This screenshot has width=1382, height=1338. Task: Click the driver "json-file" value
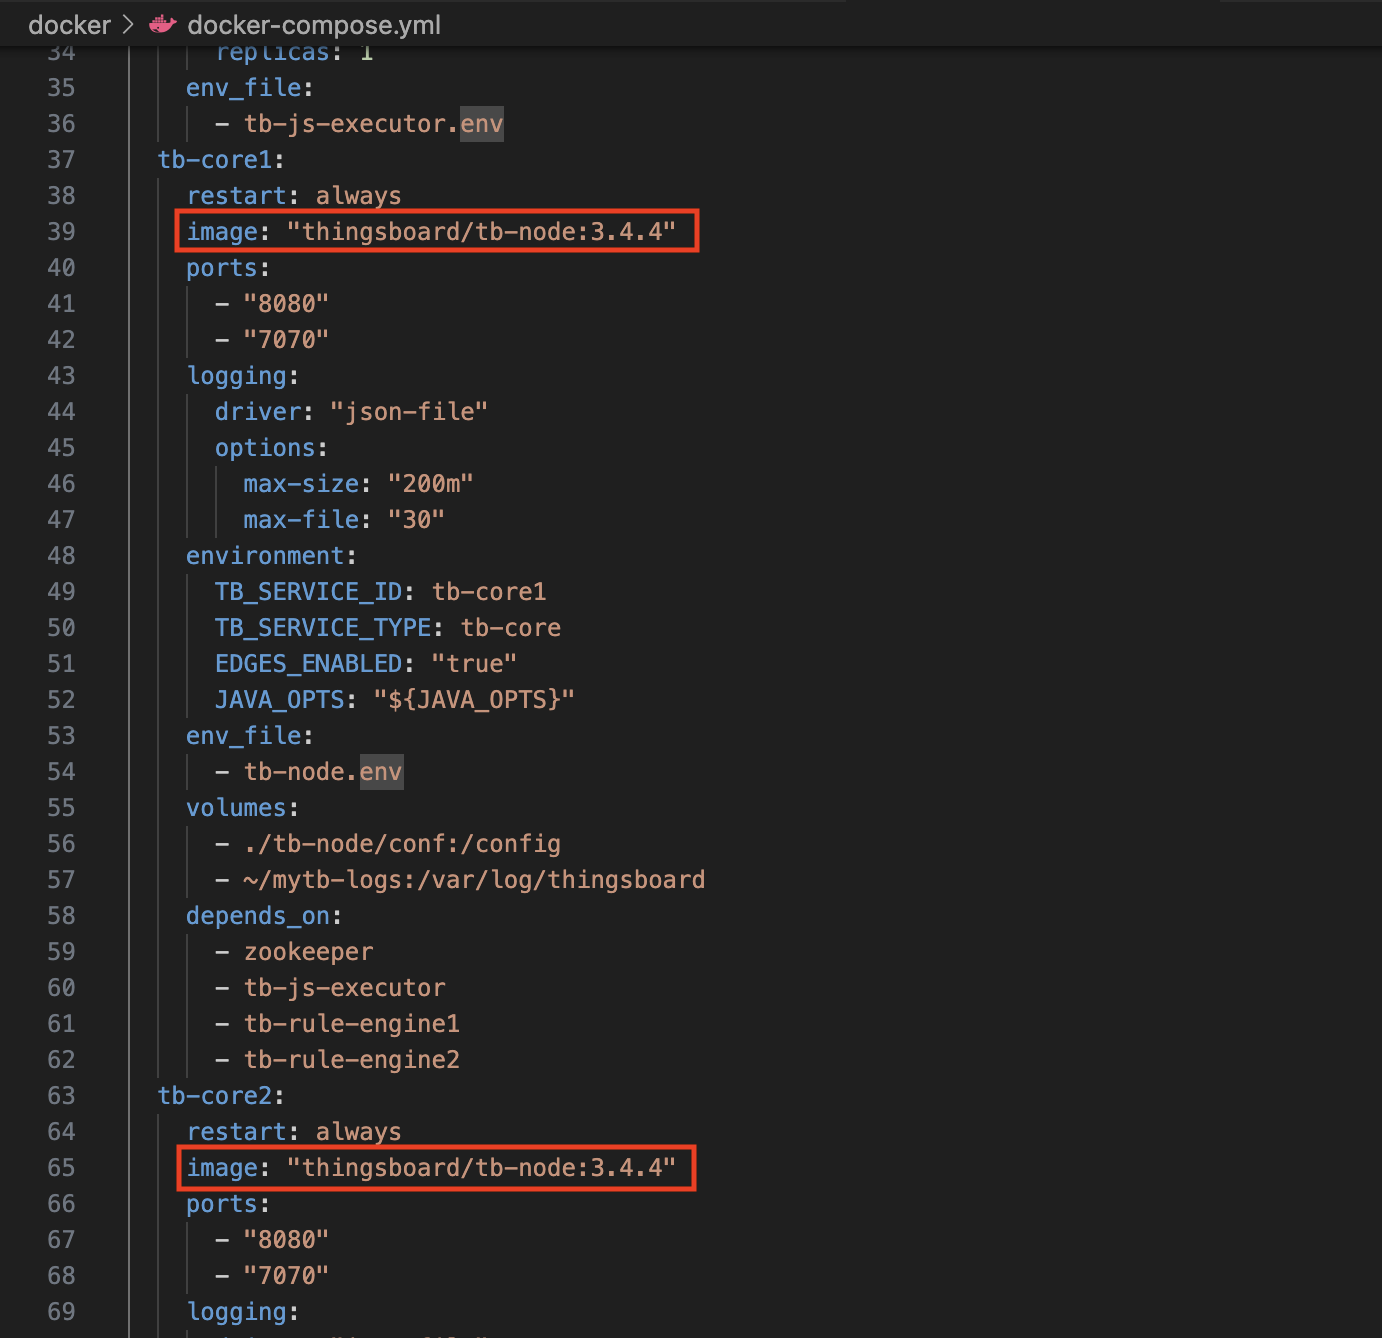click(x=409, y=412)
